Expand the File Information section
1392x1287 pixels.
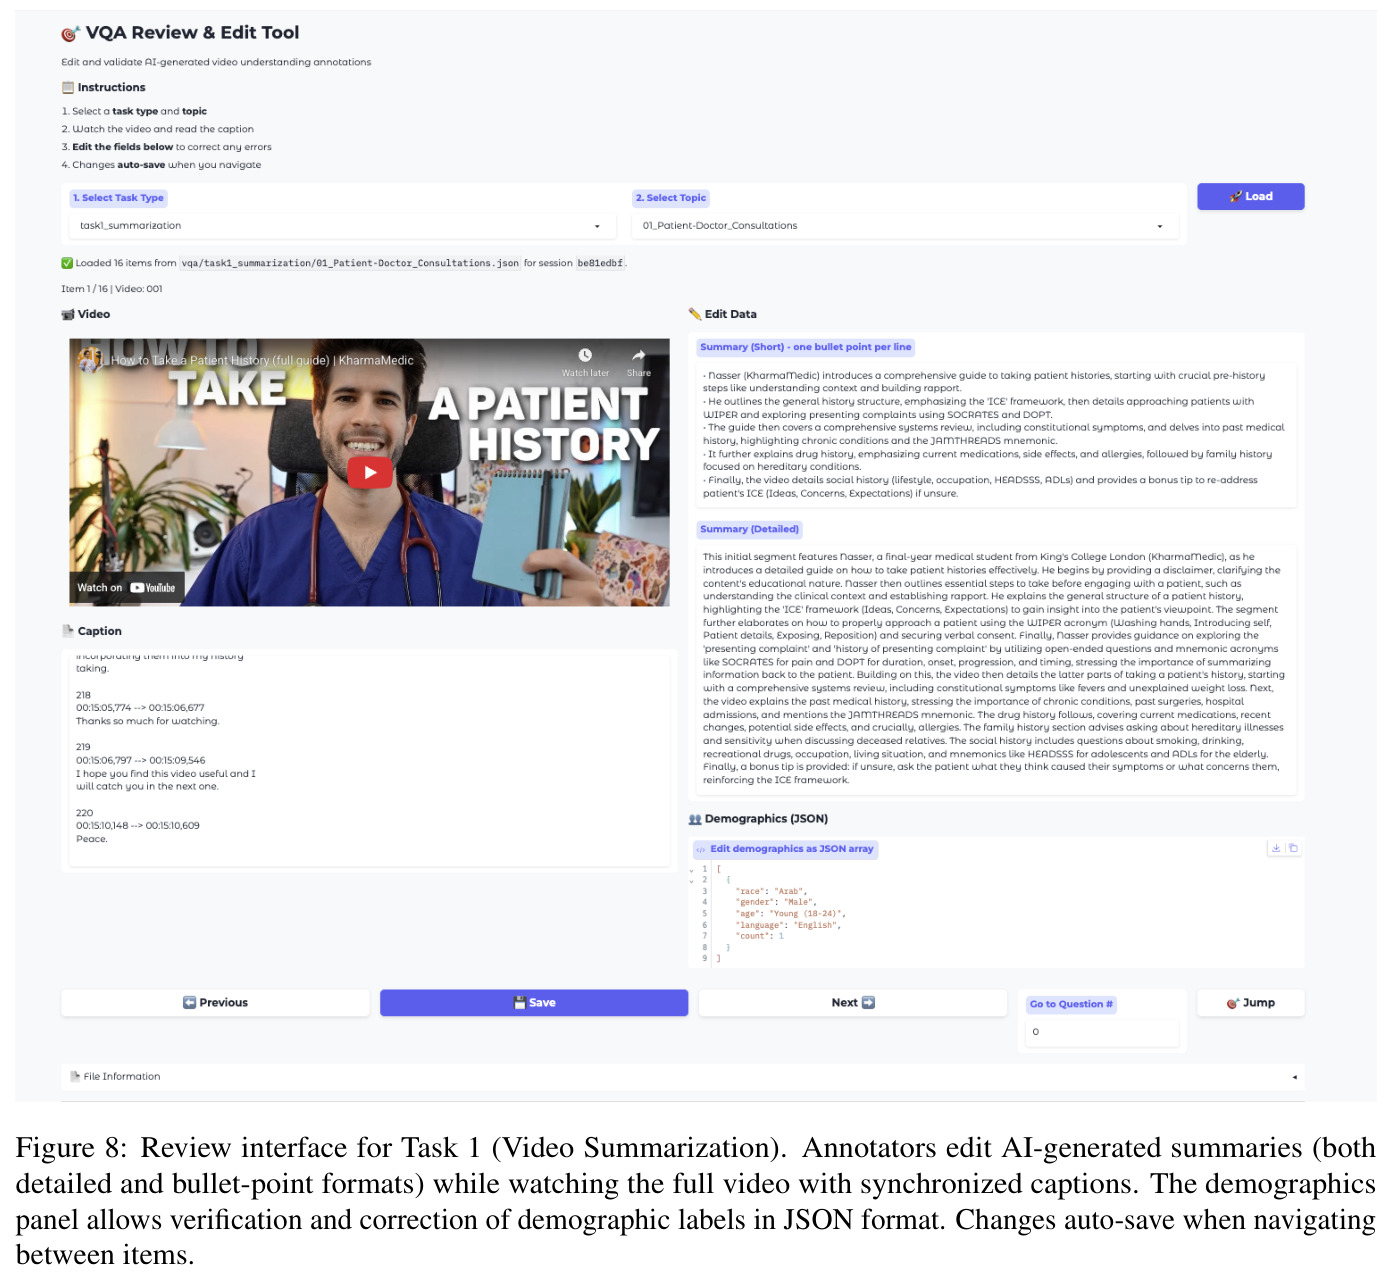[683, 1077]
